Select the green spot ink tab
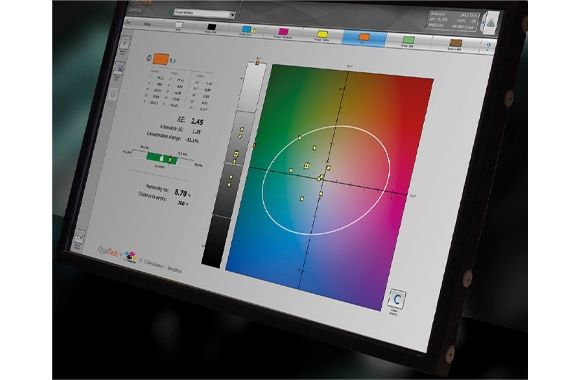580x380 pixels. (408, 41)
